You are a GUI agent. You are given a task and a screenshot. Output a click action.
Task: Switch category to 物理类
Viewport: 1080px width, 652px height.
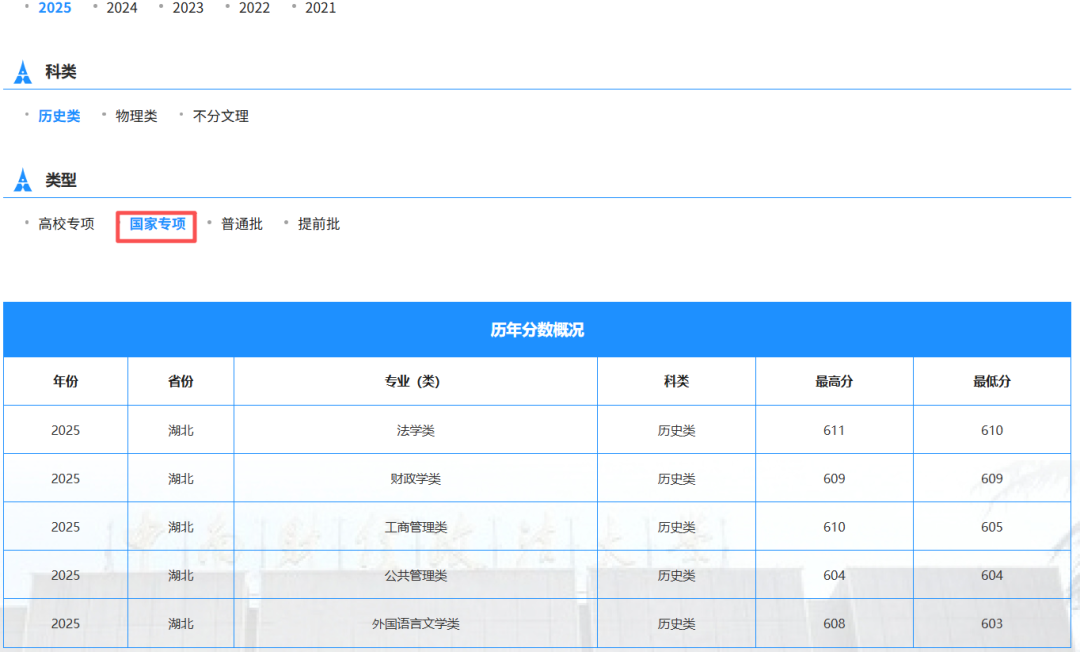click(x=136, y=116)
